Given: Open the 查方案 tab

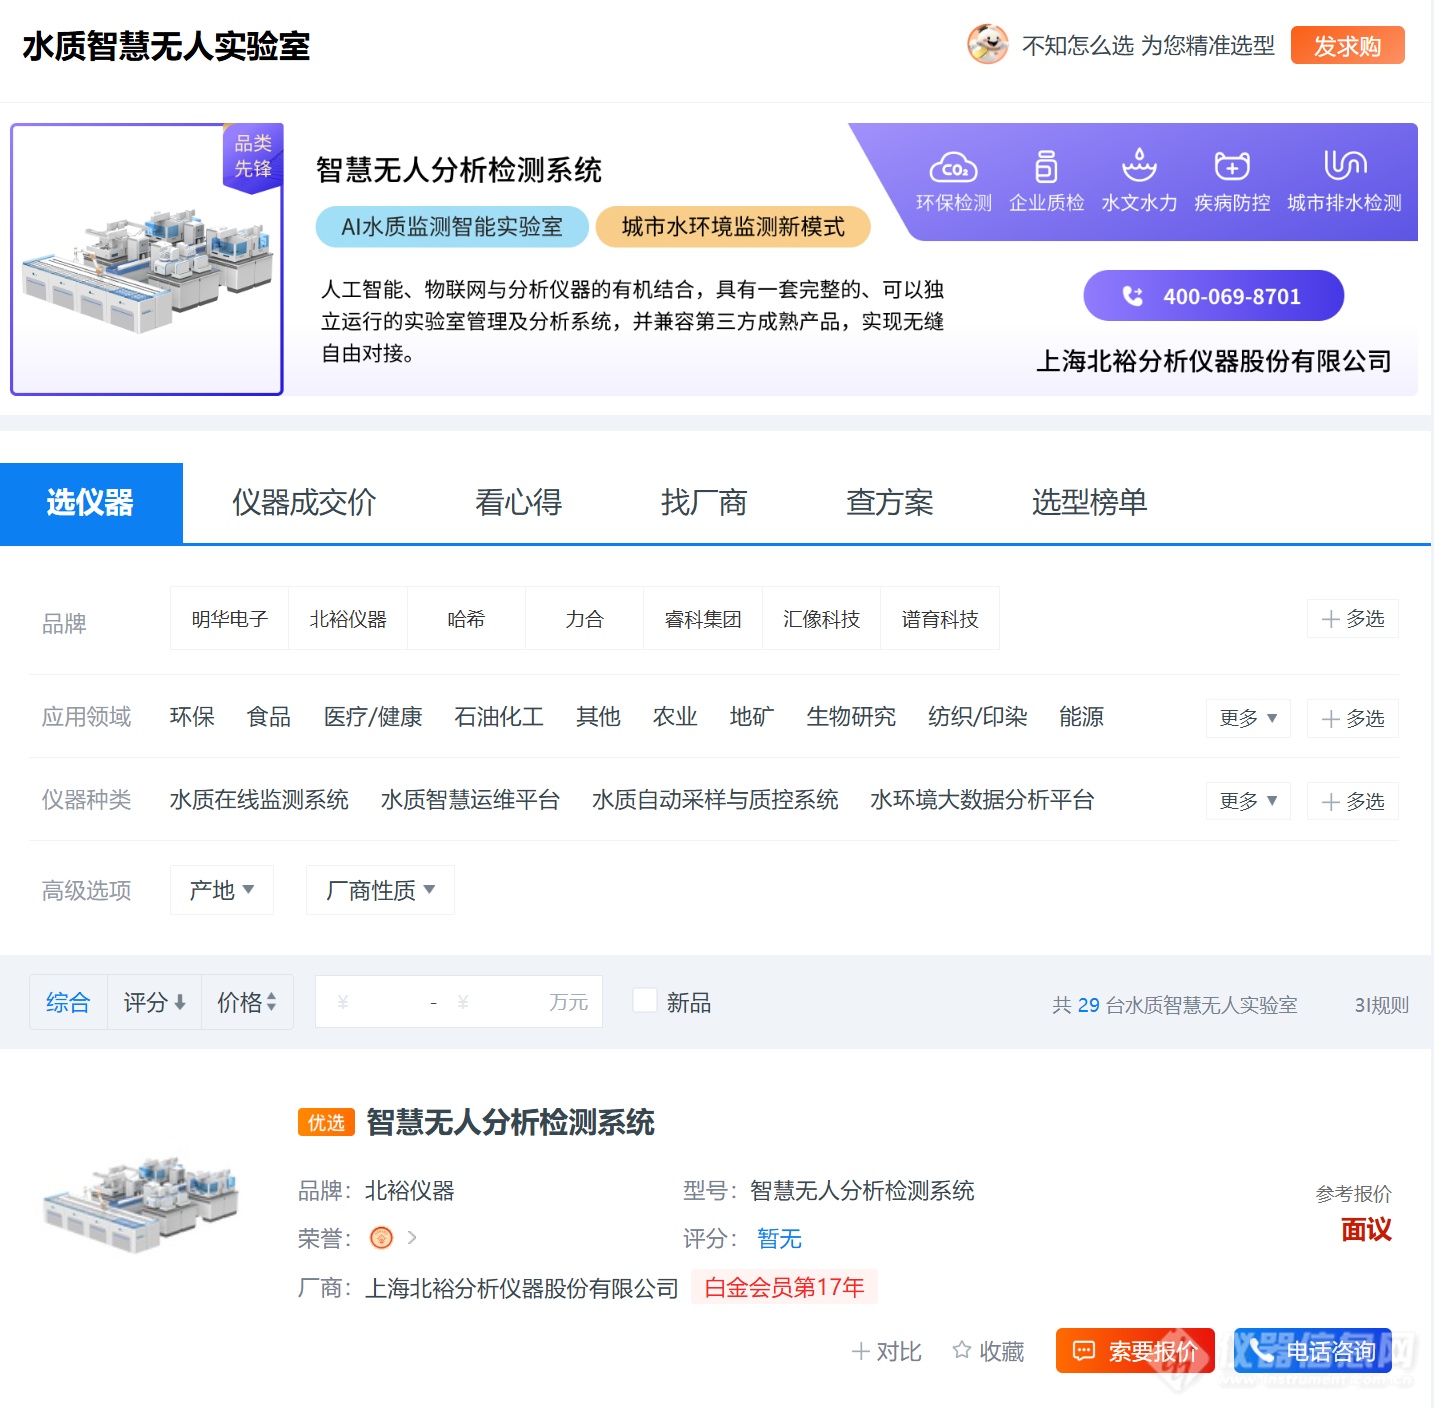Looking at the screenshot, I should (889, 502).
